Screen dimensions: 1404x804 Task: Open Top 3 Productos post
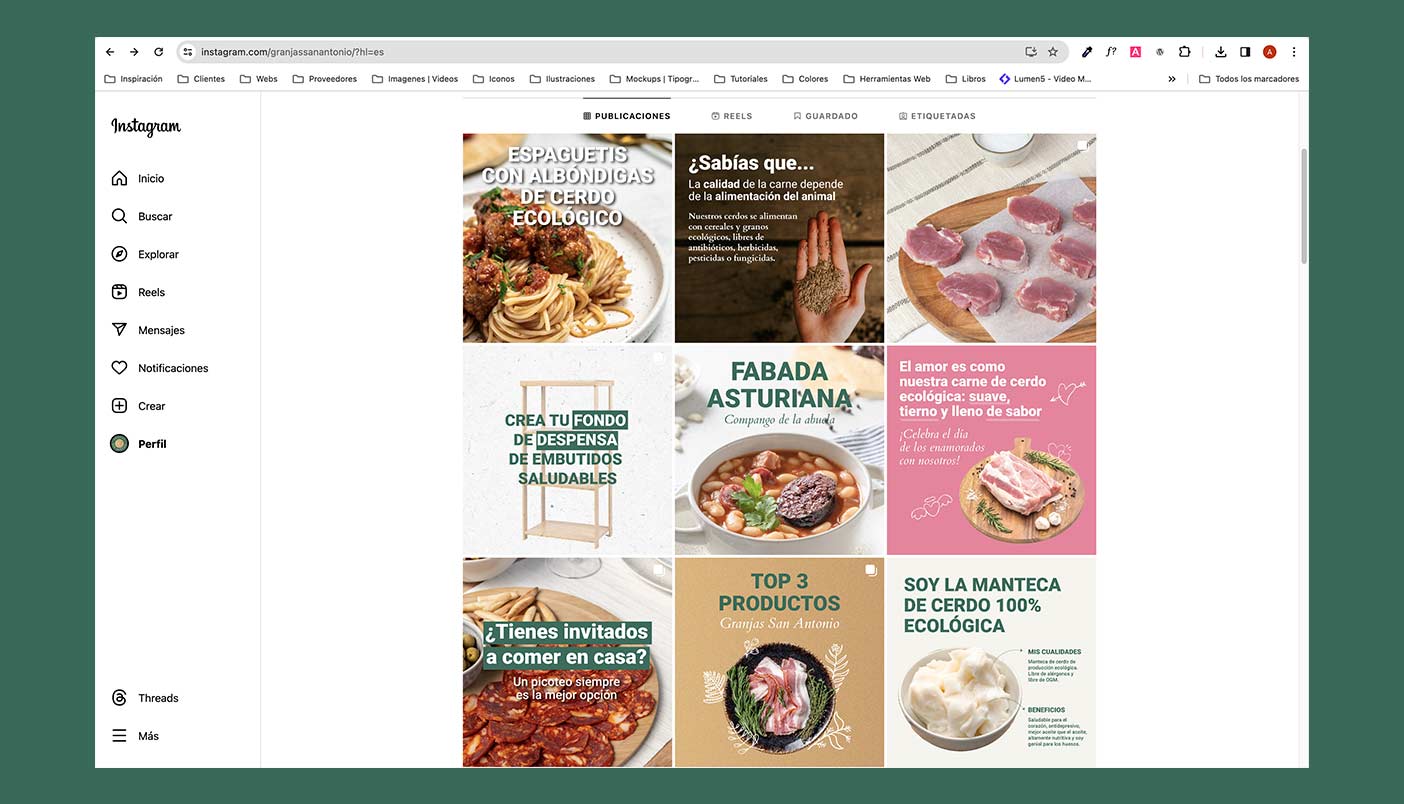[779, 662]
